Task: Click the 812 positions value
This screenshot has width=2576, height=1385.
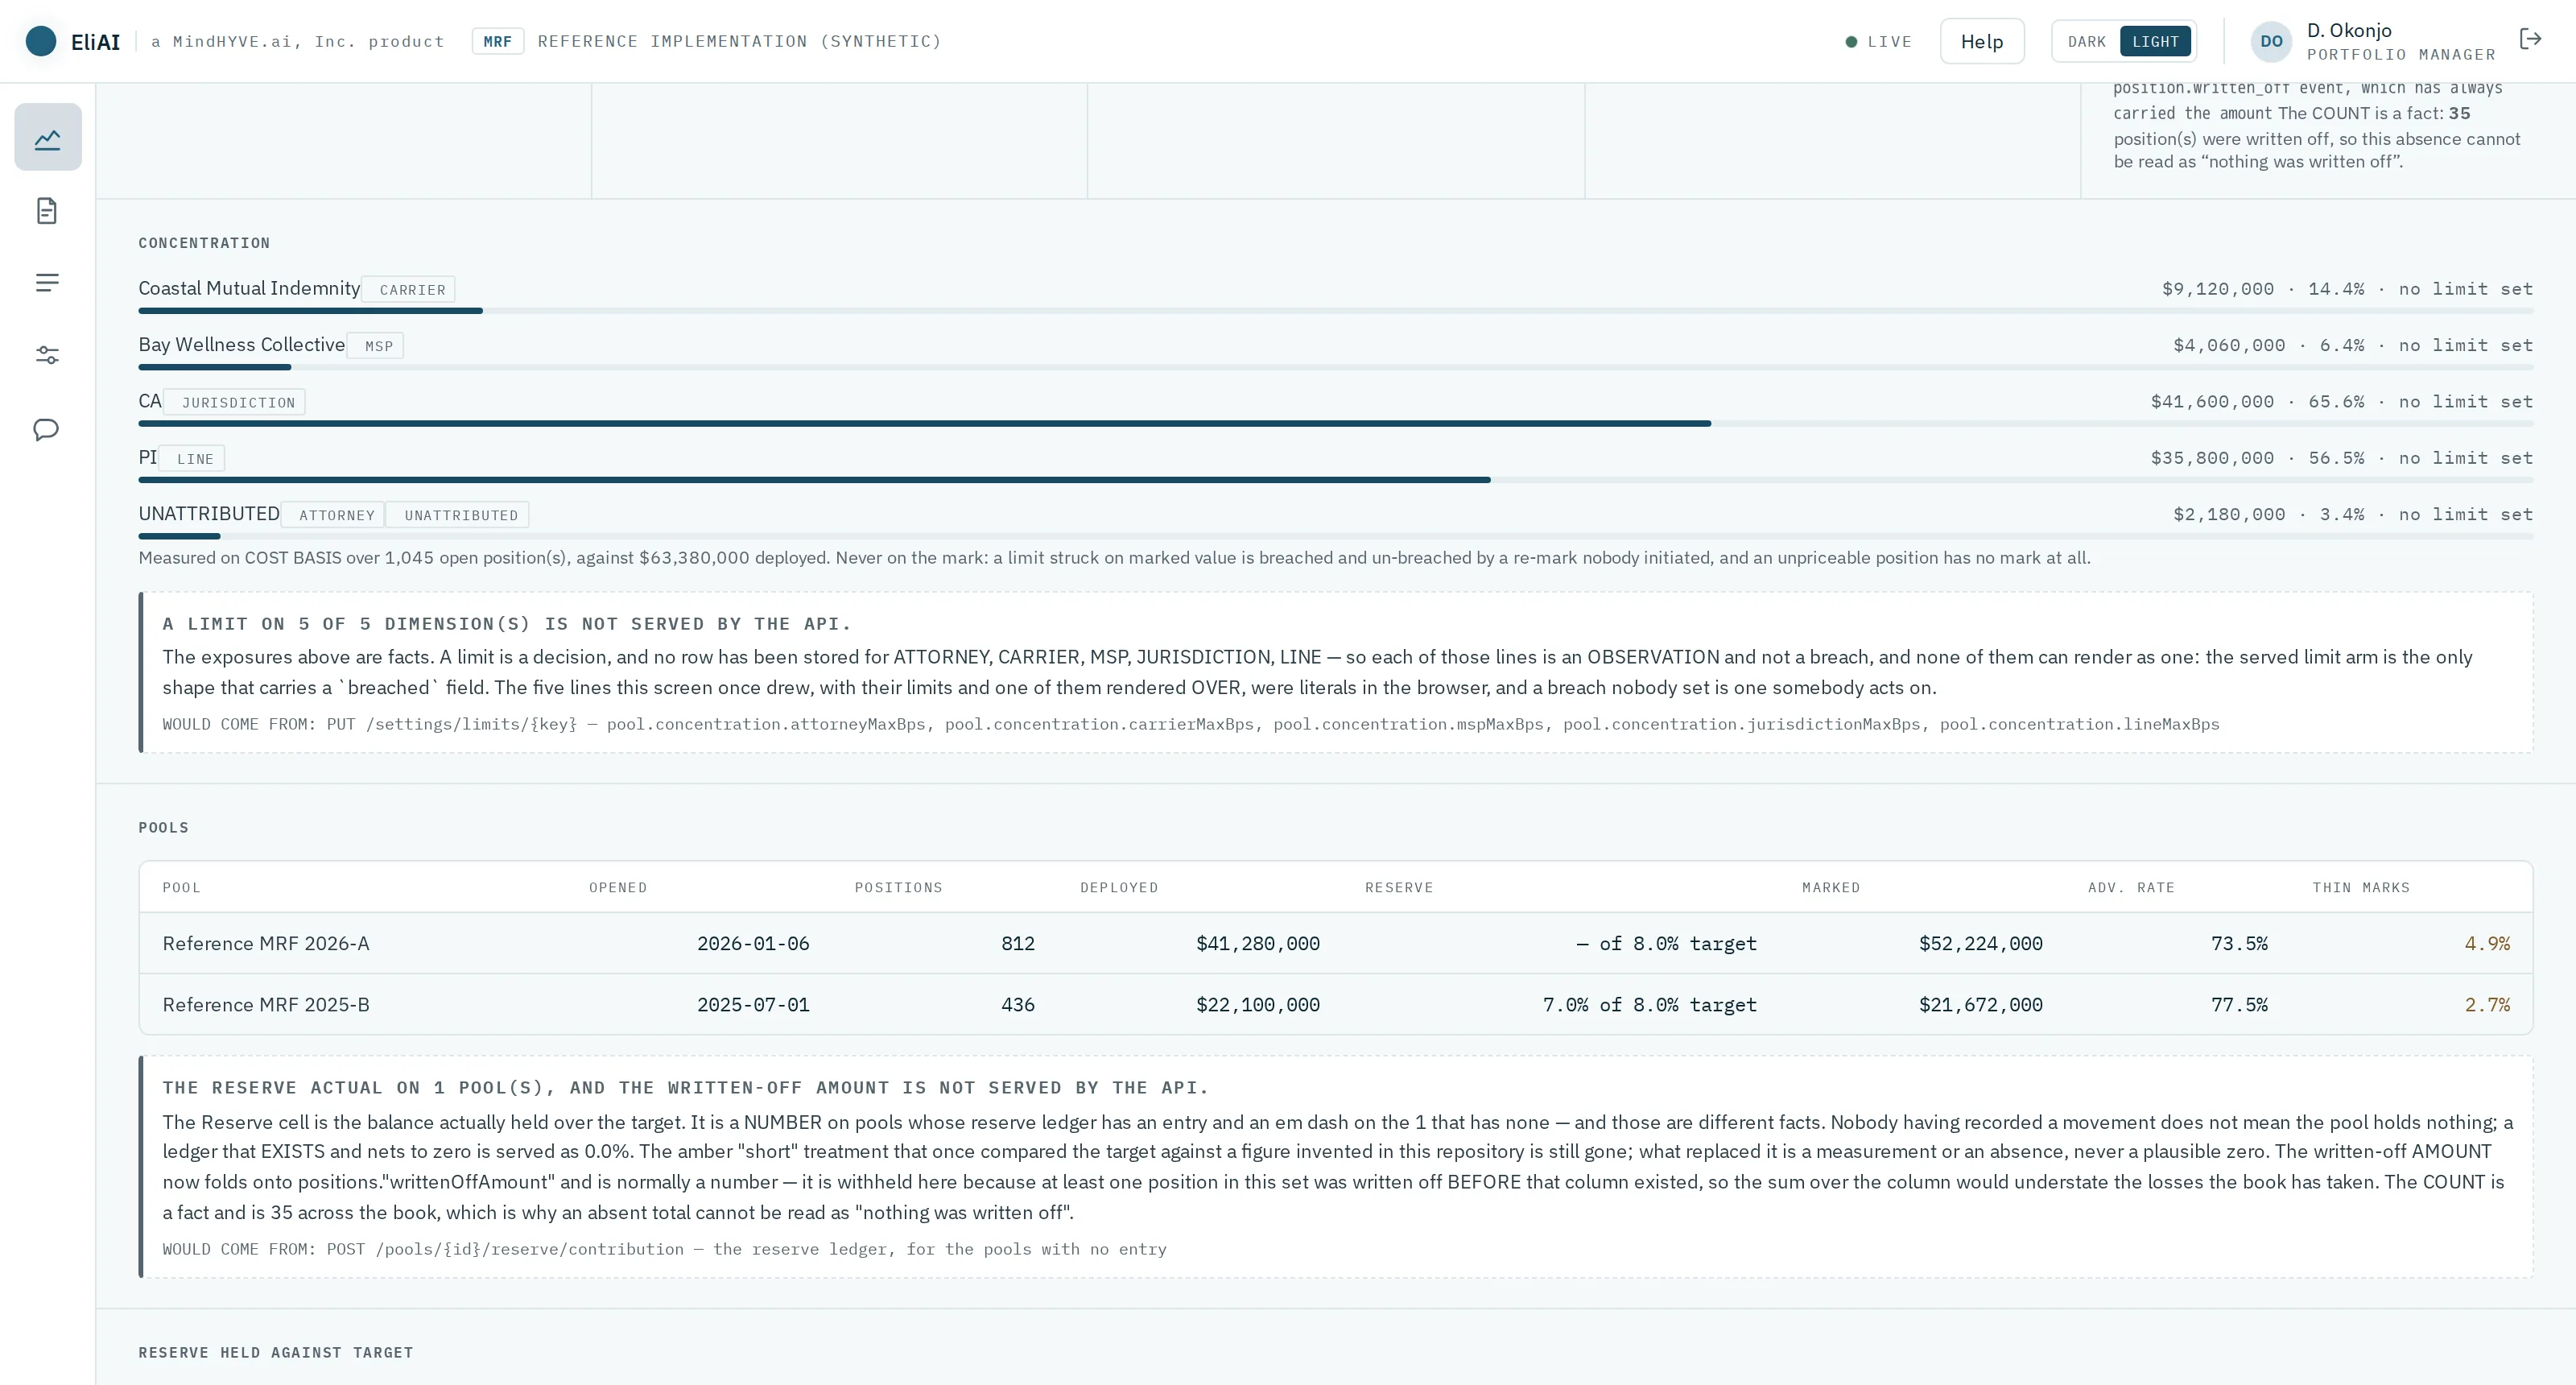Action: click(1017, 943)
